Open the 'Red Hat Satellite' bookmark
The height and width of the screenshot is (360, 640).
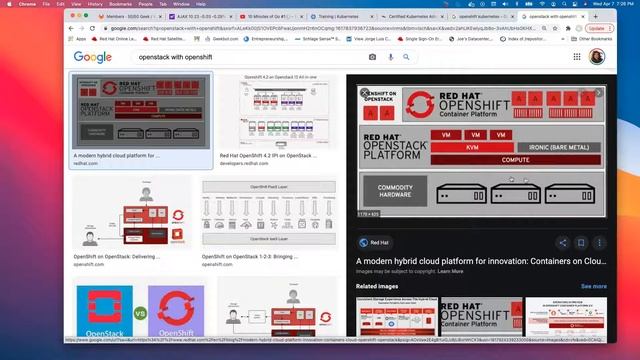coord(164,39)
